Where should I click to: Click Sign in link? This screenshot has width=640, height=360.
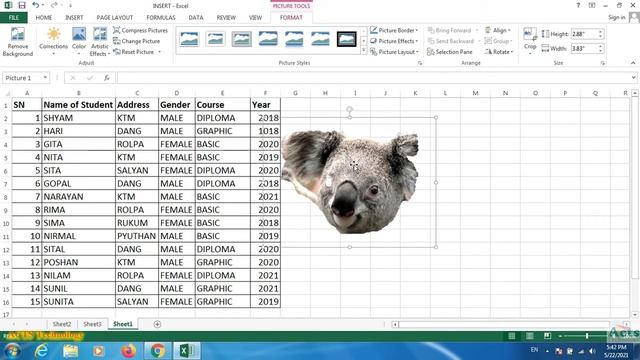pyautogui.click(x=616, y=18)
